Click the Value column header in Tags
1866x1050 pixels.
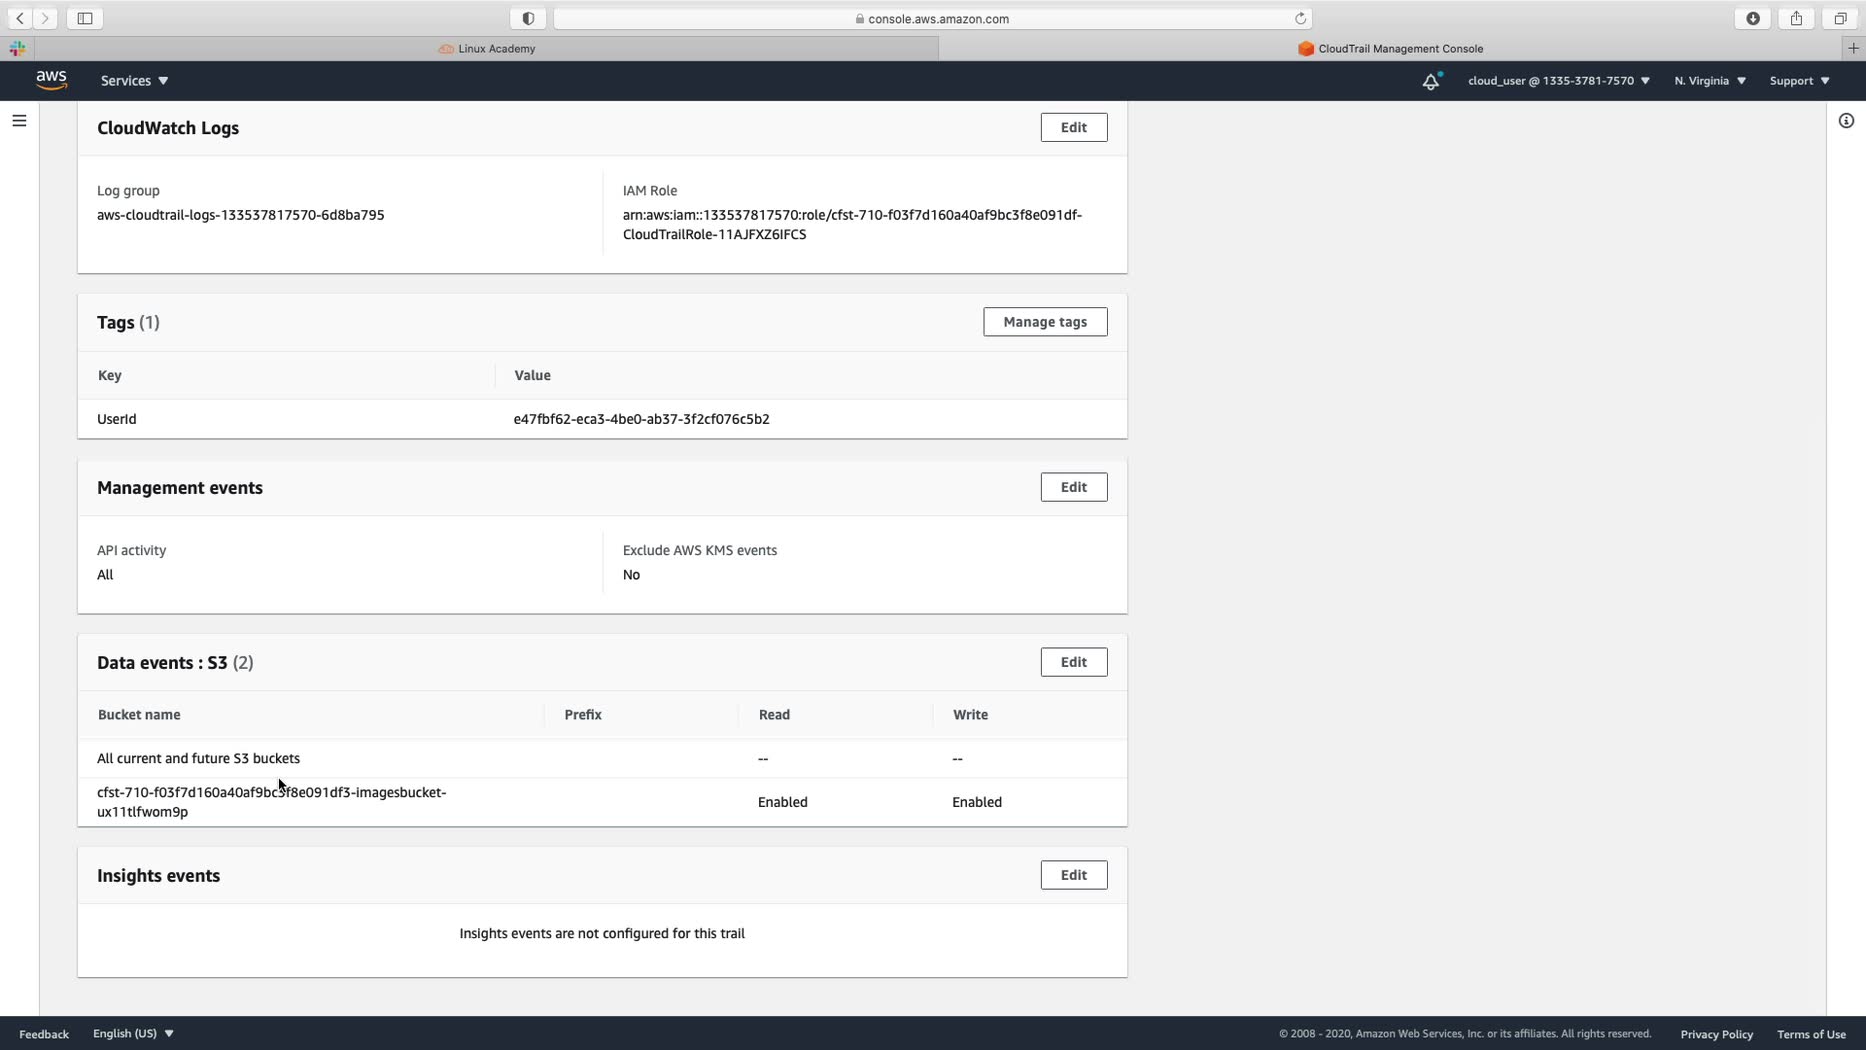click(533, 375)
